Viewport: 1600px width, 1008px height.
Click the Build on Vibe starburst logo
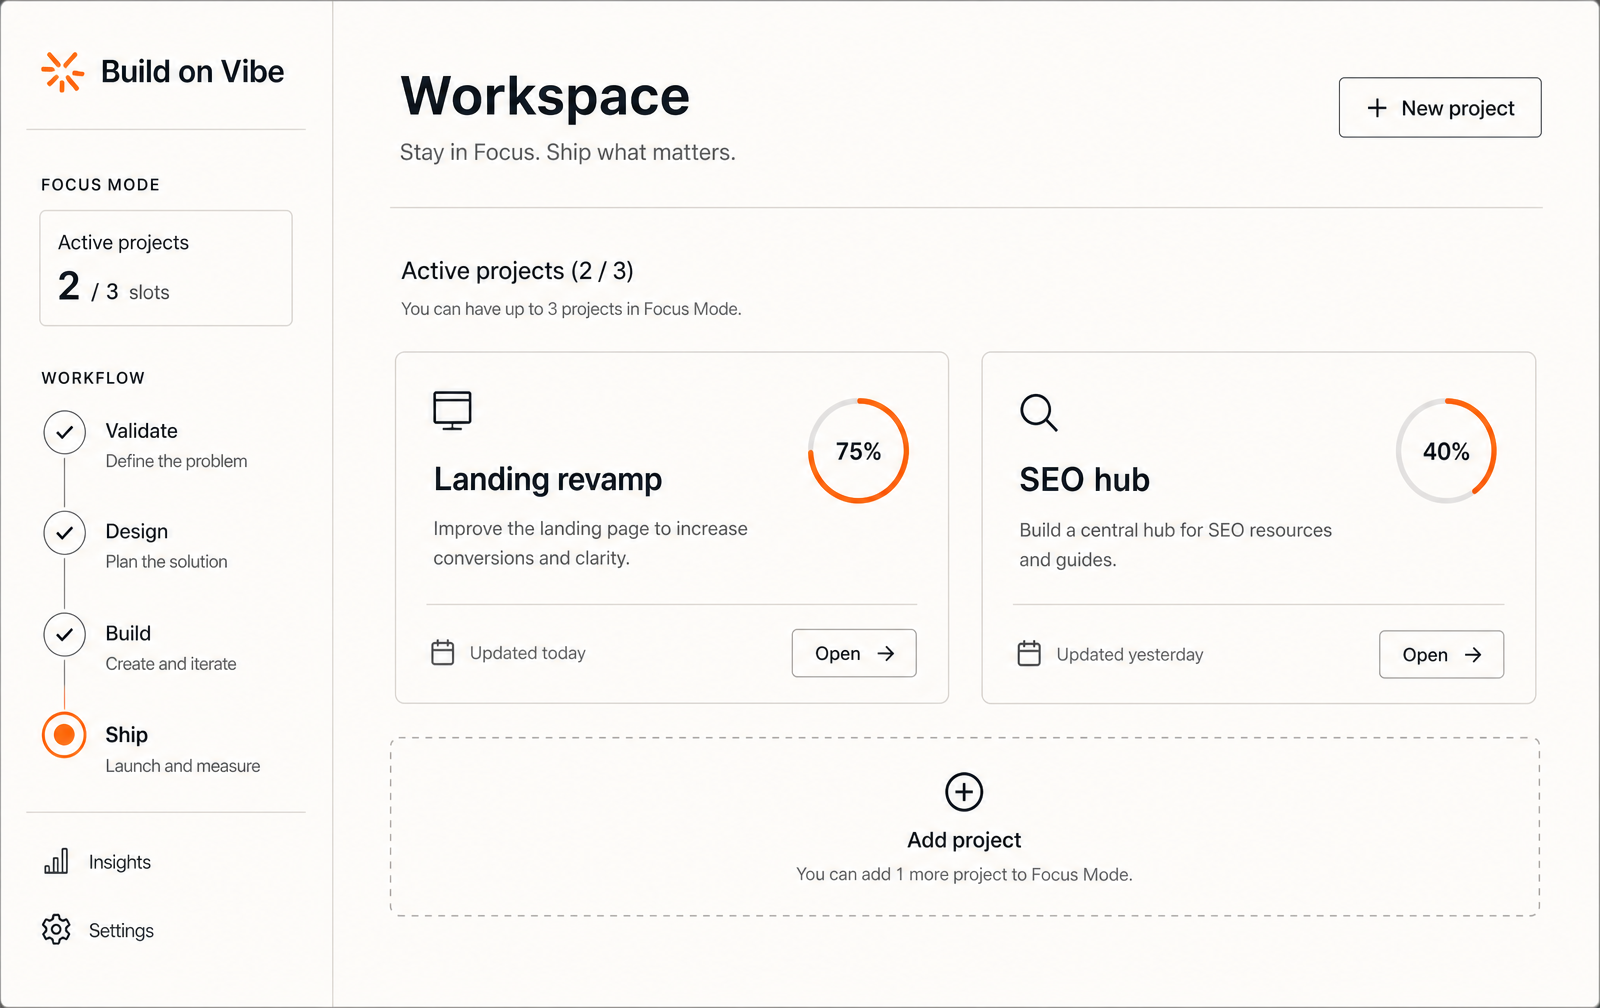[x=63, y=72]
